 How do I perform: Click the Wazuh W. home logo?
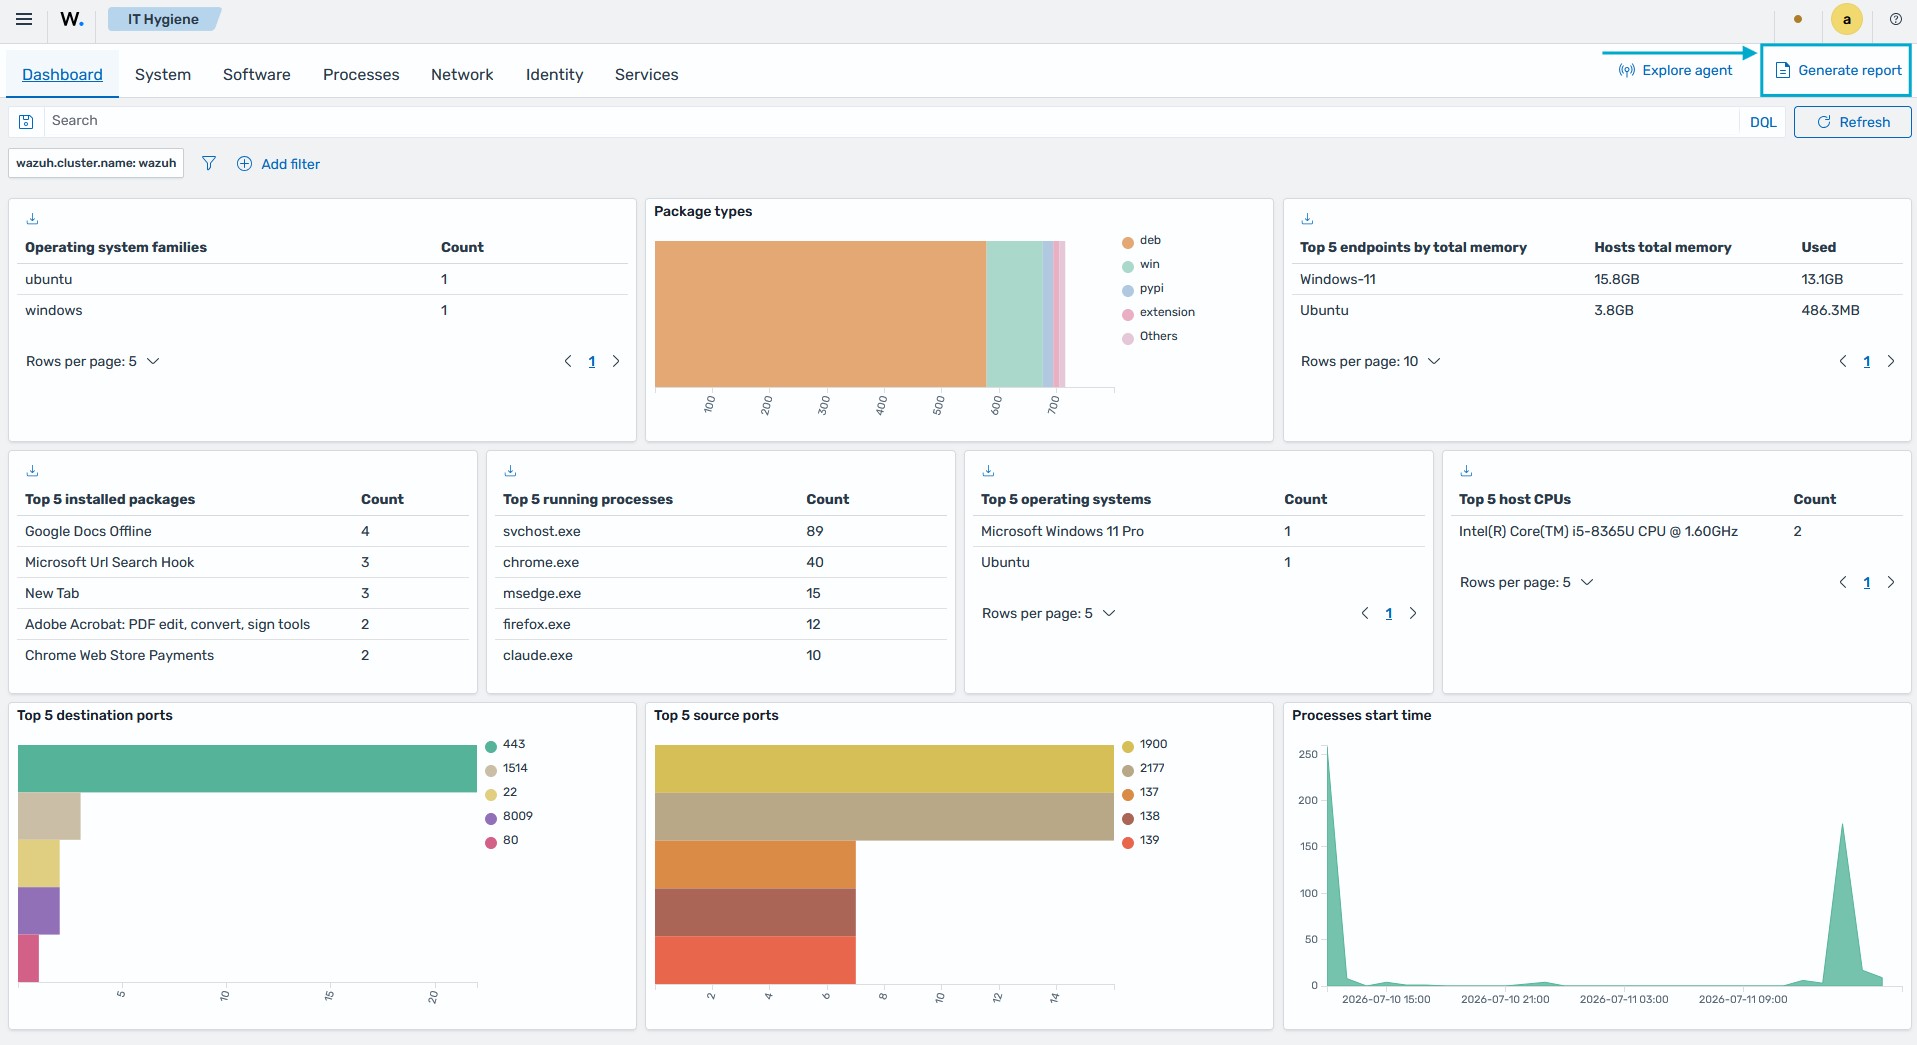pyautogui.click(x=72, y=19)
